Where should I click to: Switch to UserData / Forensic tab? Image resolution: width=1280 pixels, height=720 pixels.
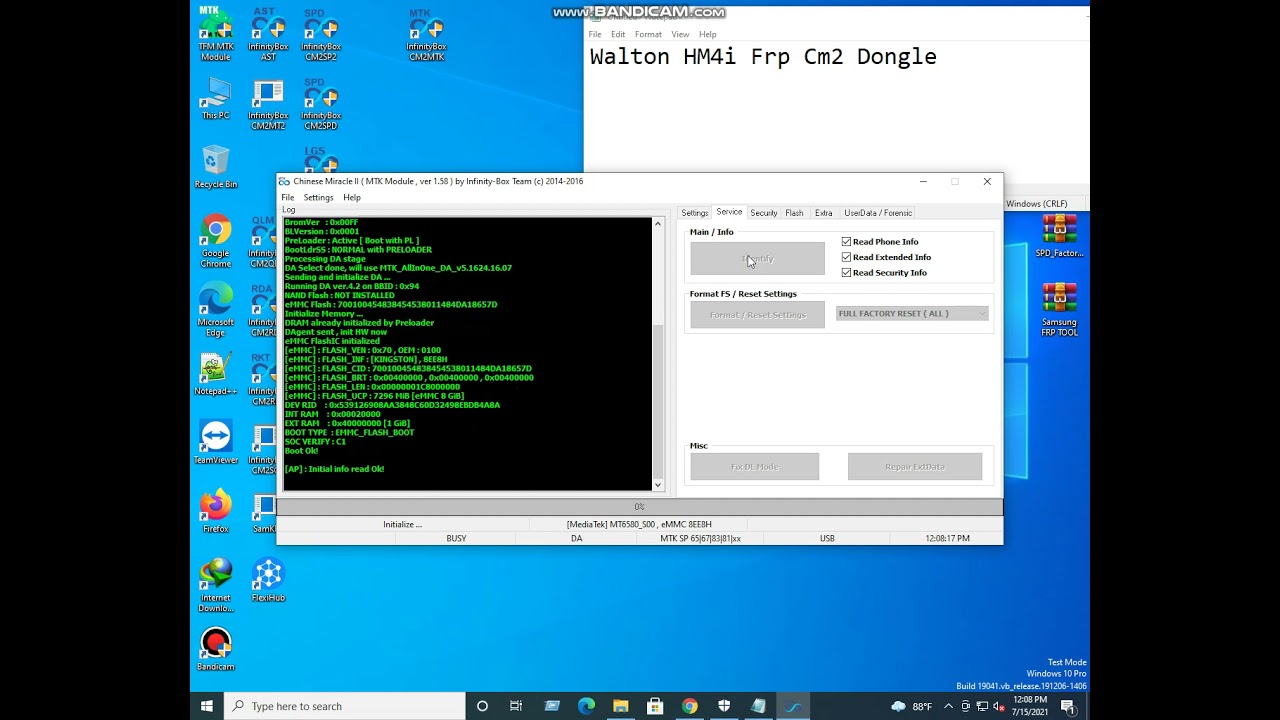point(878,213)
